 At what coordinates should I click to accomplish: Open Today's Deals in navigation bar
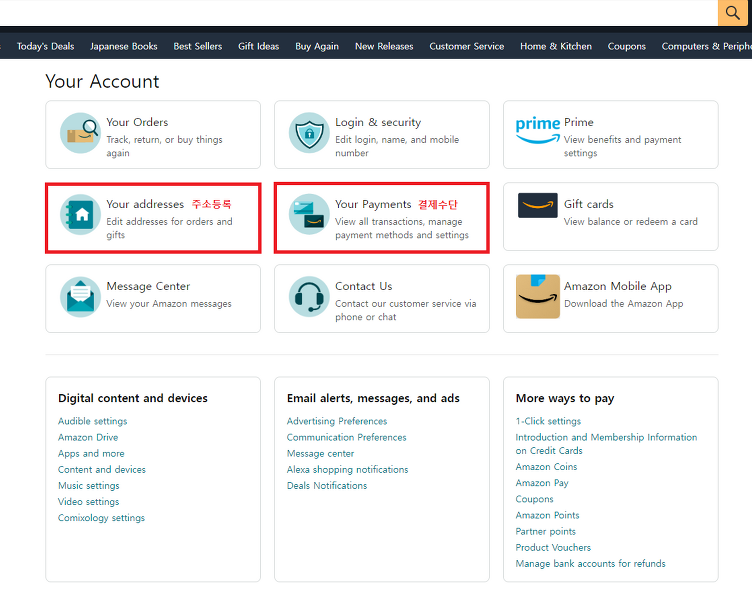46,47
